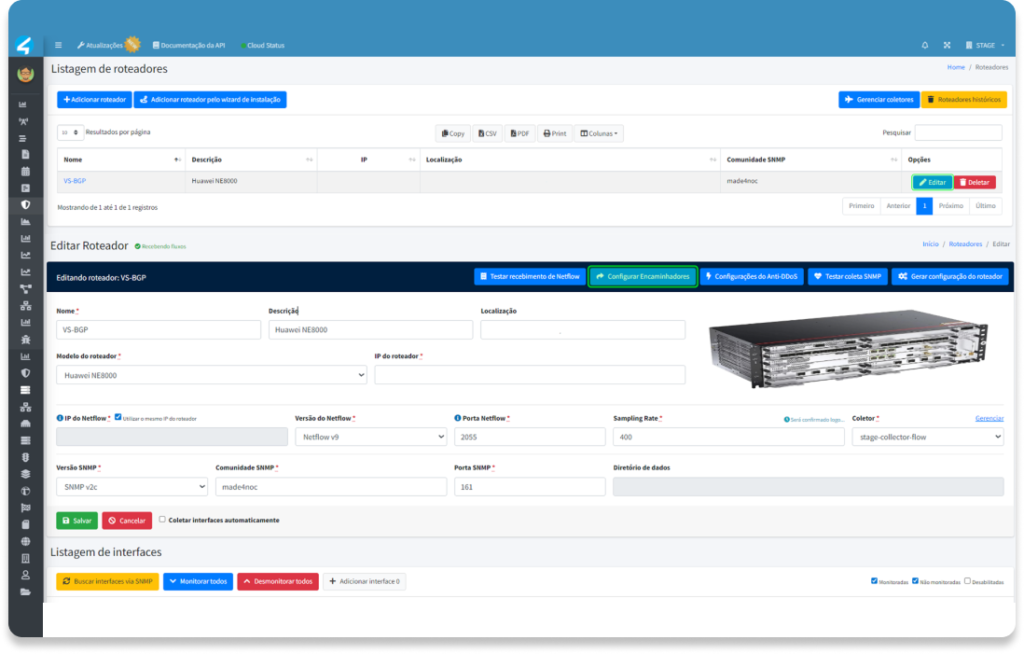
Task: Open the 'Colunas' column visibility dropdown
Action: [599, 133]
